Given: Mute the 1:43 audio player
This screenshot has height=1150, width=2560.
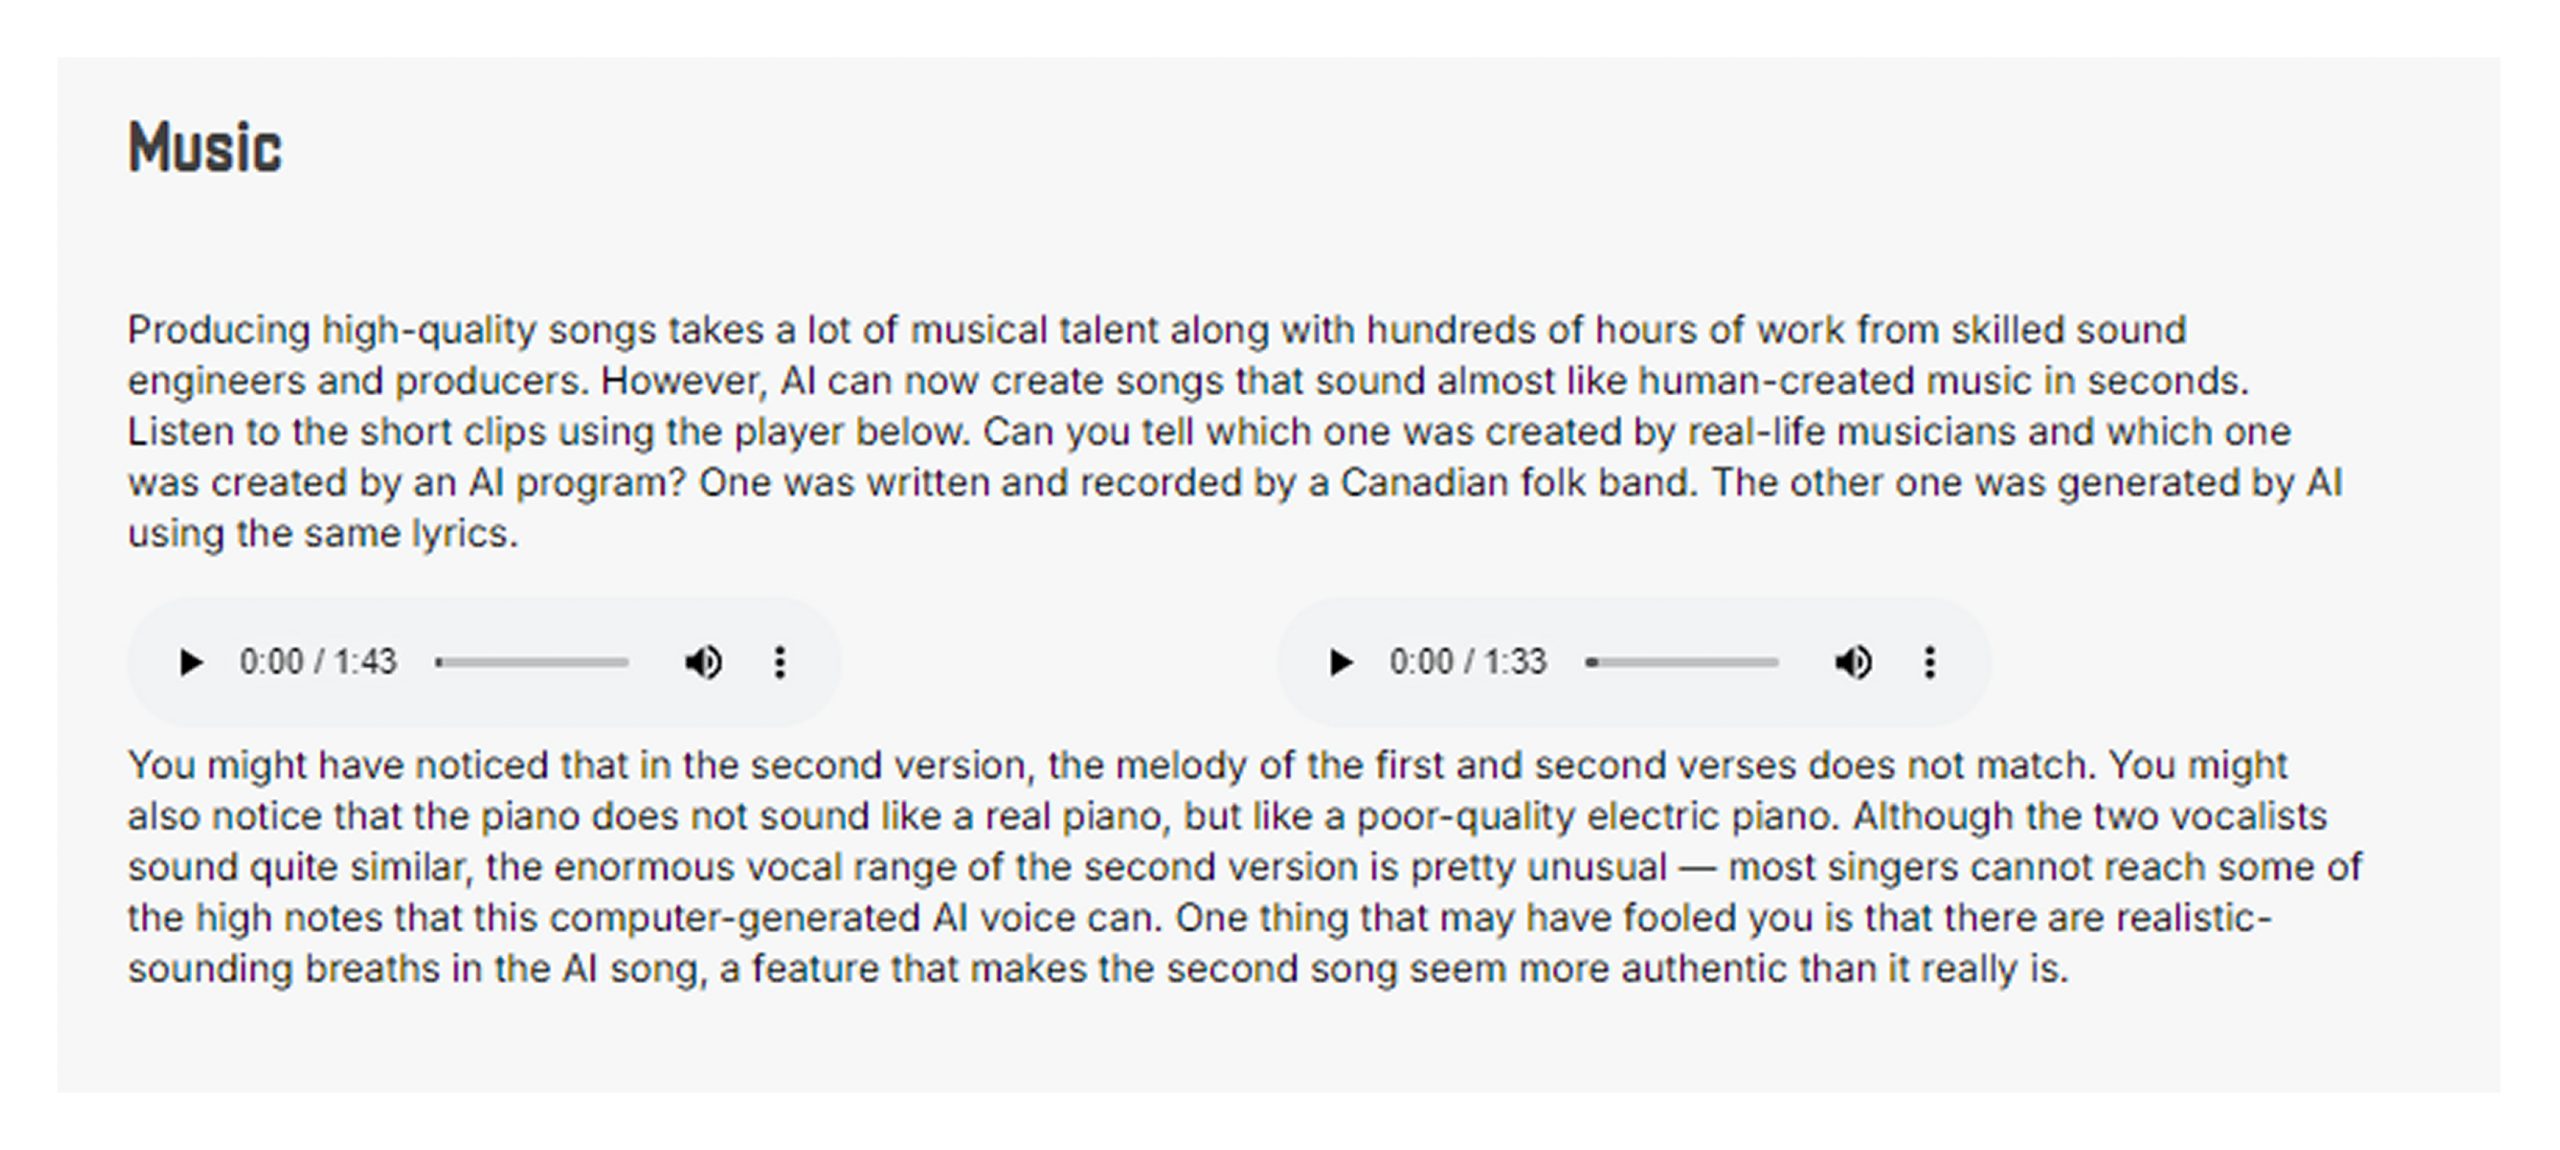Looking at the screenshot, I should 703,662.
